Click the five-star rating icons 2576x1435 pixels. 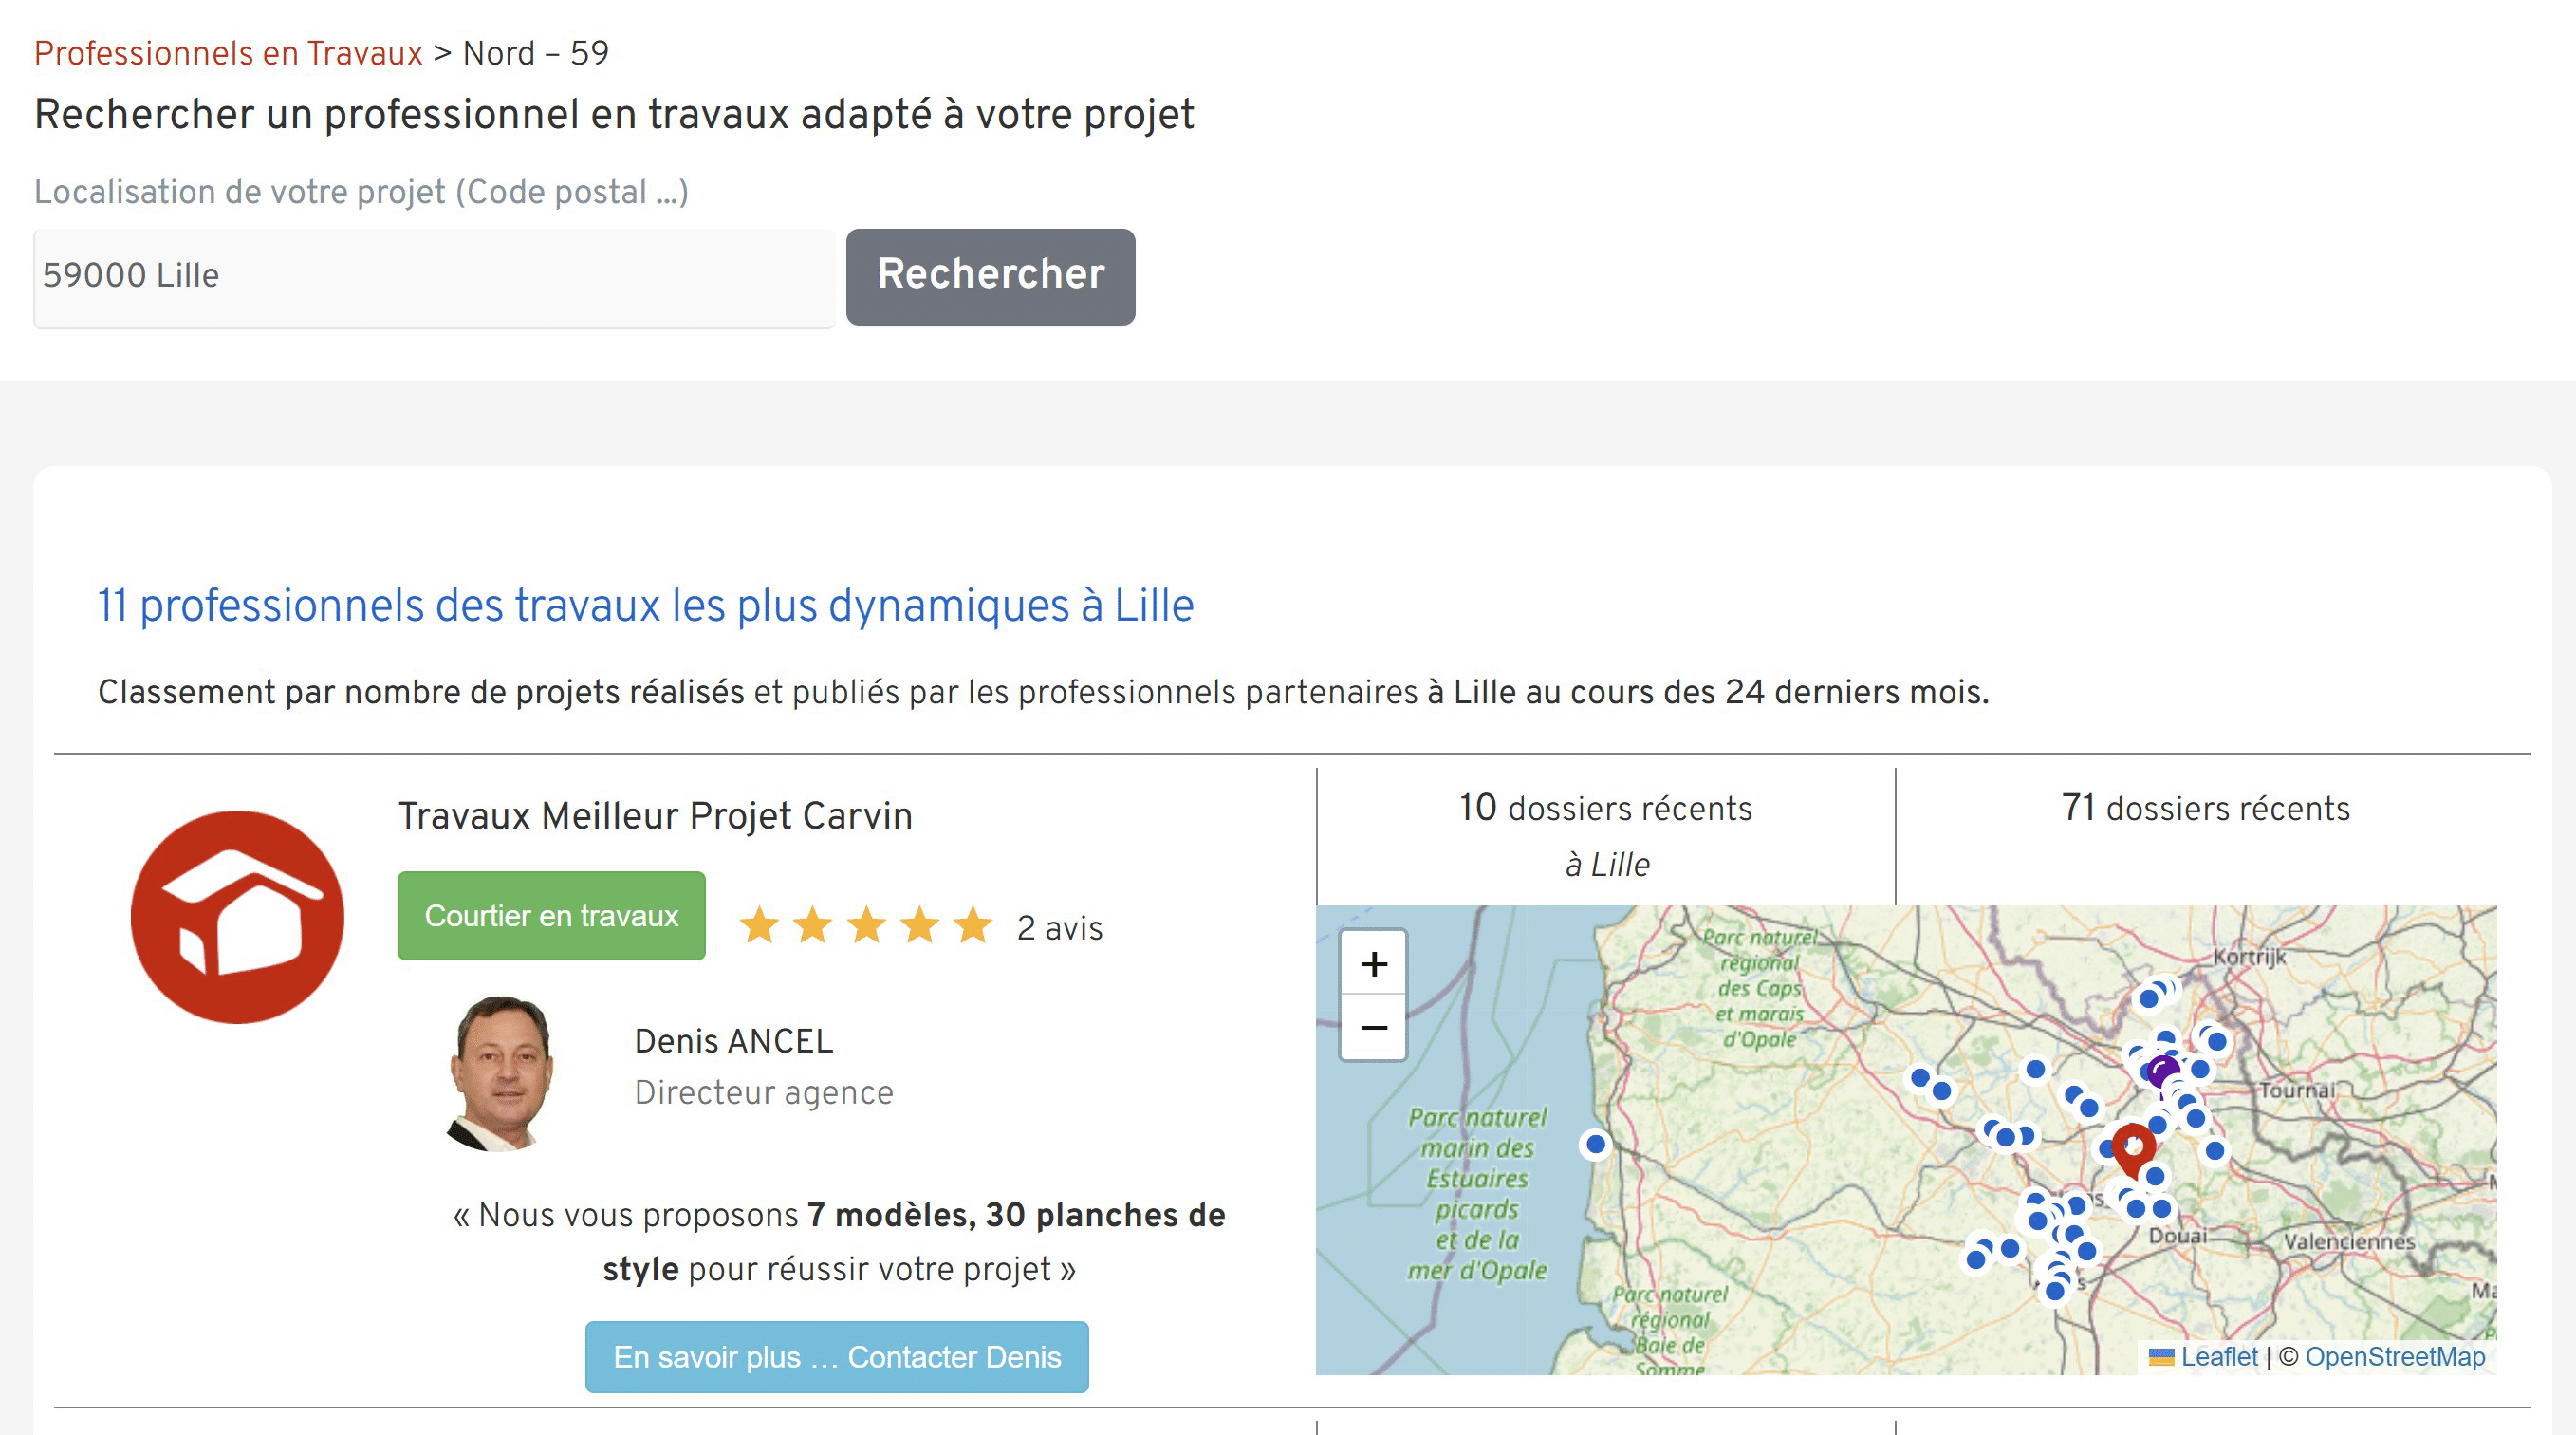(865, 926)
